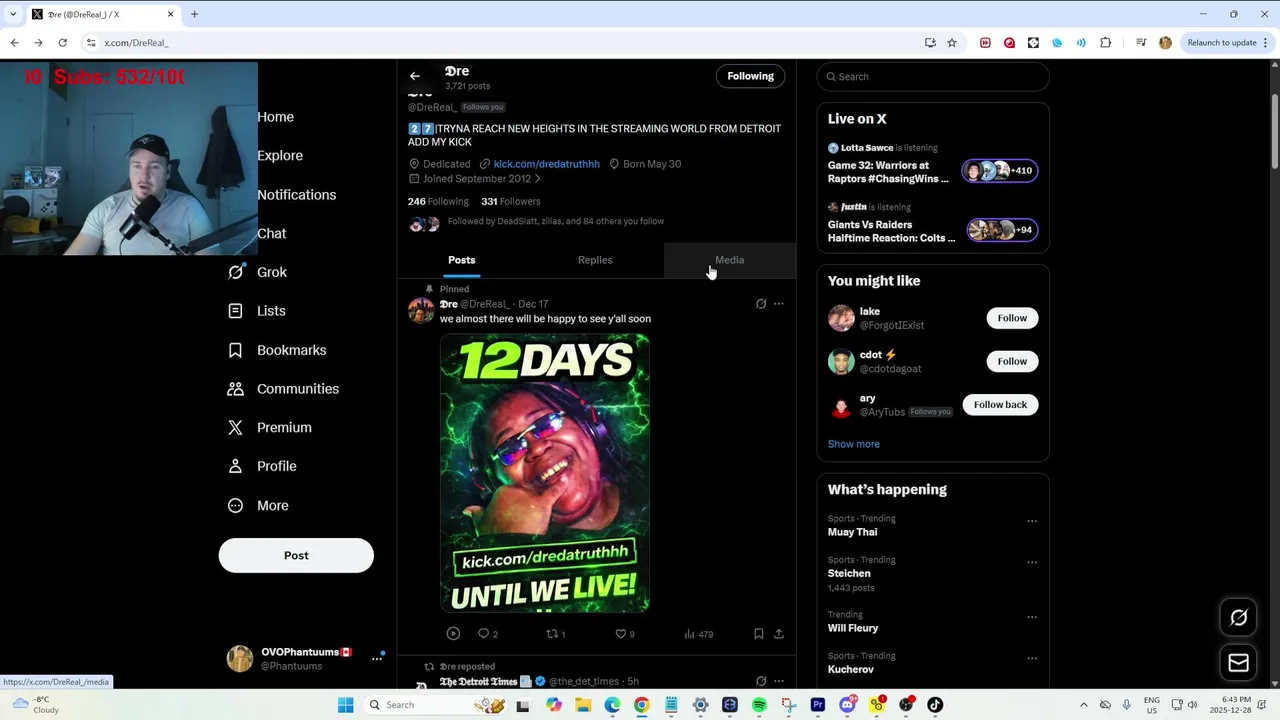View the 246 Following list

(x=438, y=201)
